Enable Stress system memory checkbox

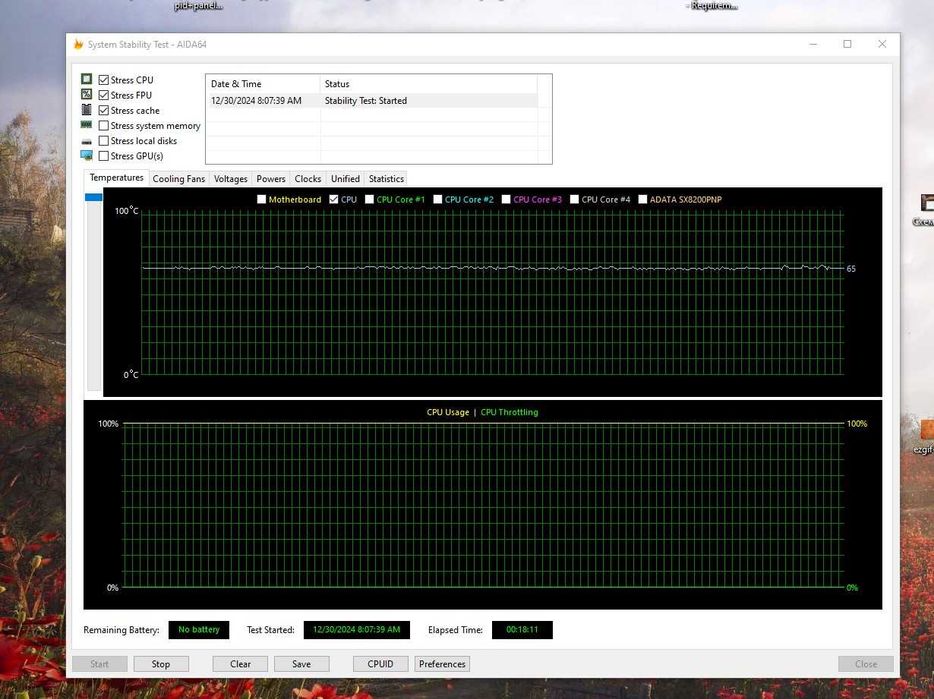tap(104, 126)
